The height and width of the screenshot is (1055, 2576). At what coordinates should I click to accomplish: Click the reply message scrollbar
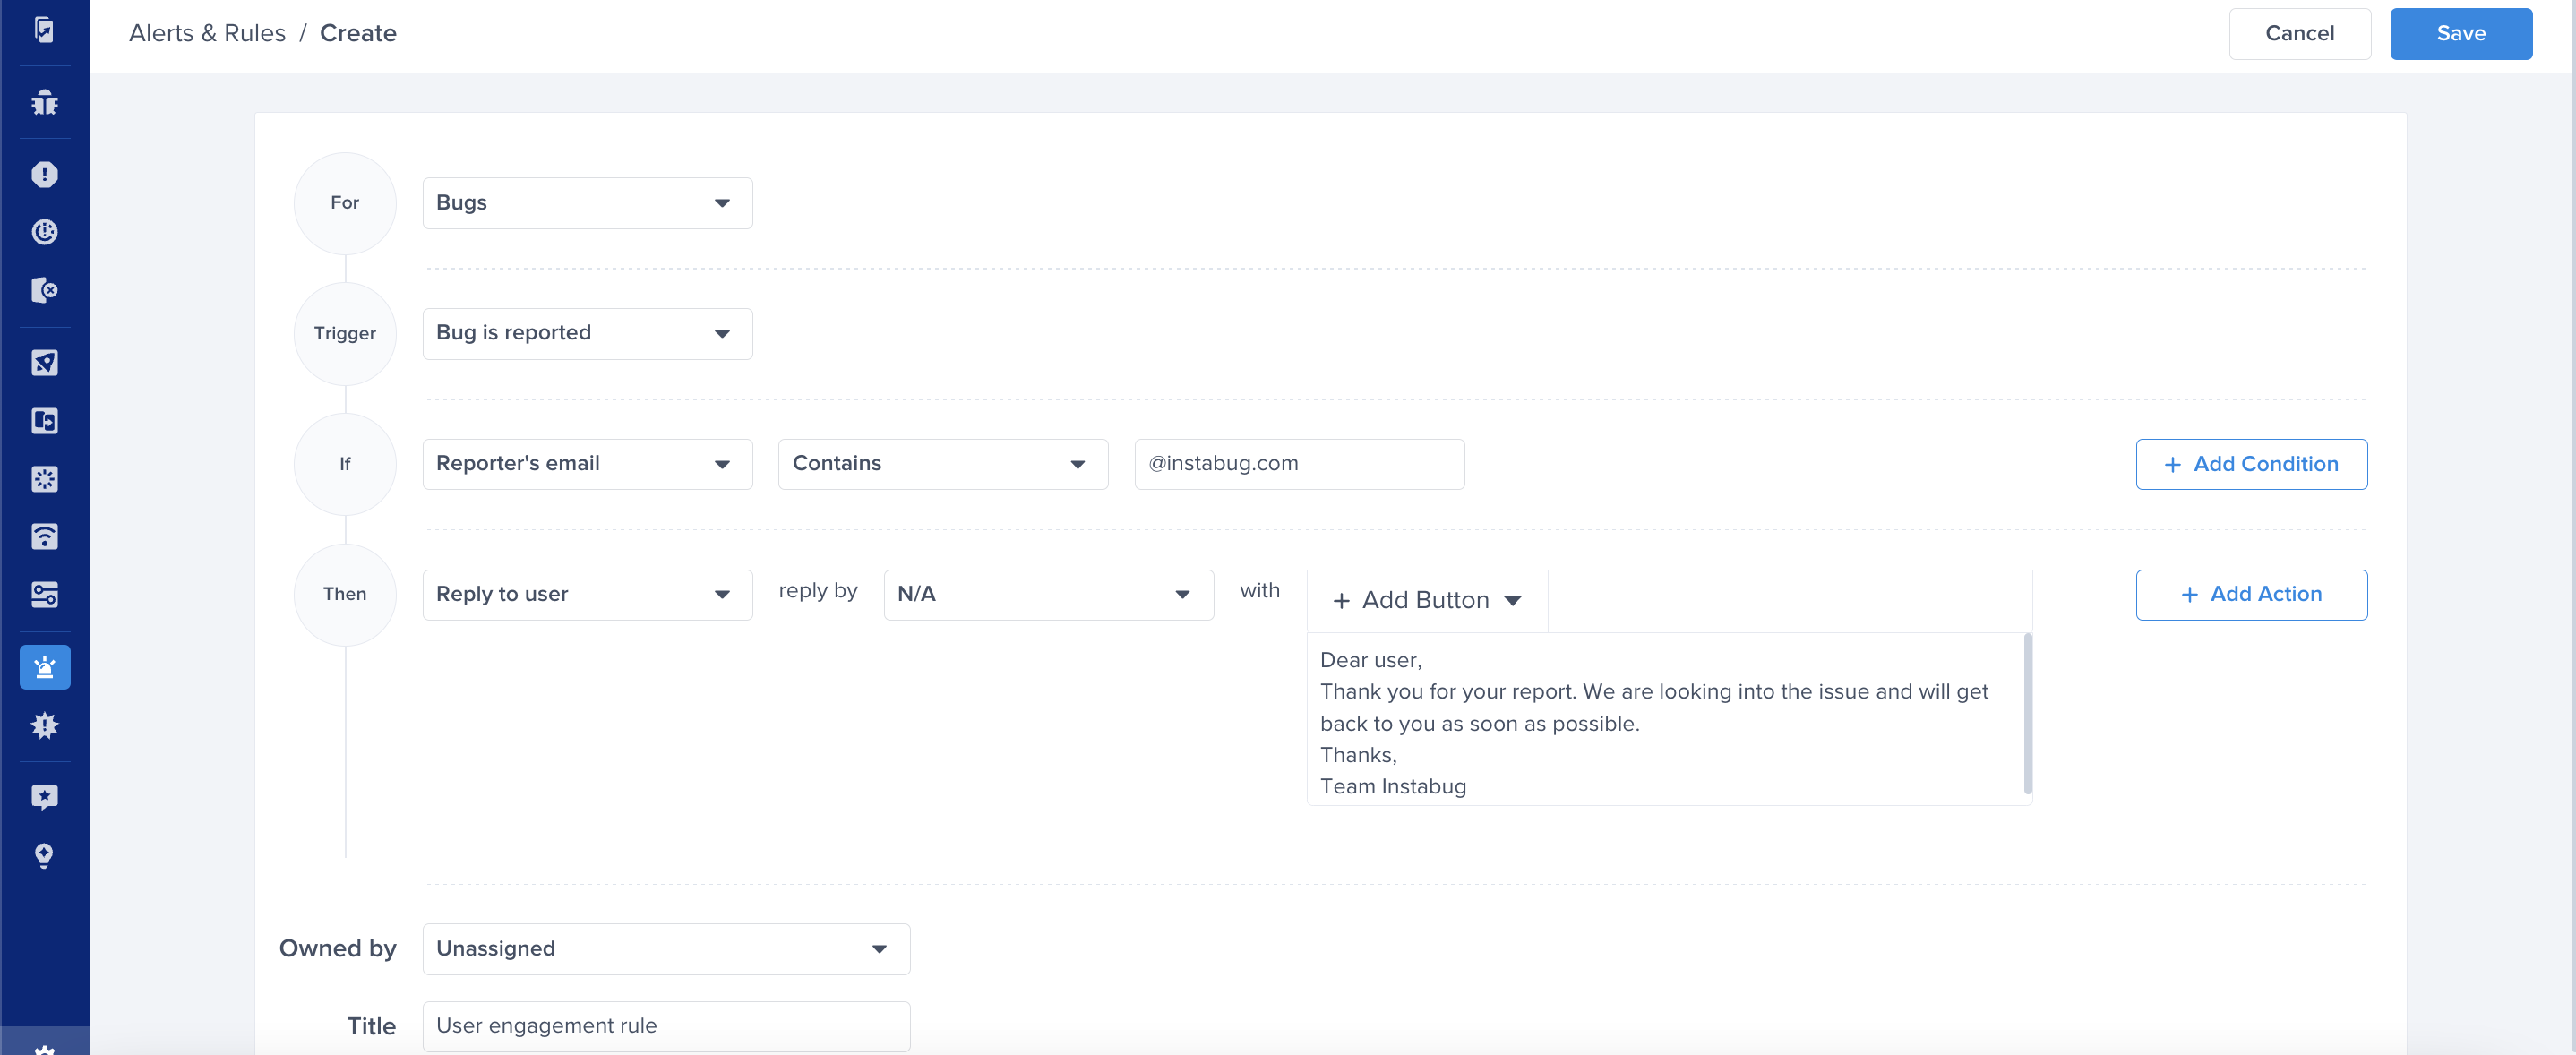click(x=2027, y=715)
